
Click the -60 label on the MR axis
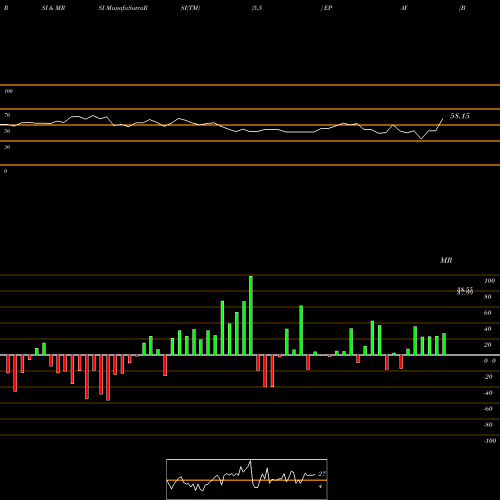tap(488, 409)
